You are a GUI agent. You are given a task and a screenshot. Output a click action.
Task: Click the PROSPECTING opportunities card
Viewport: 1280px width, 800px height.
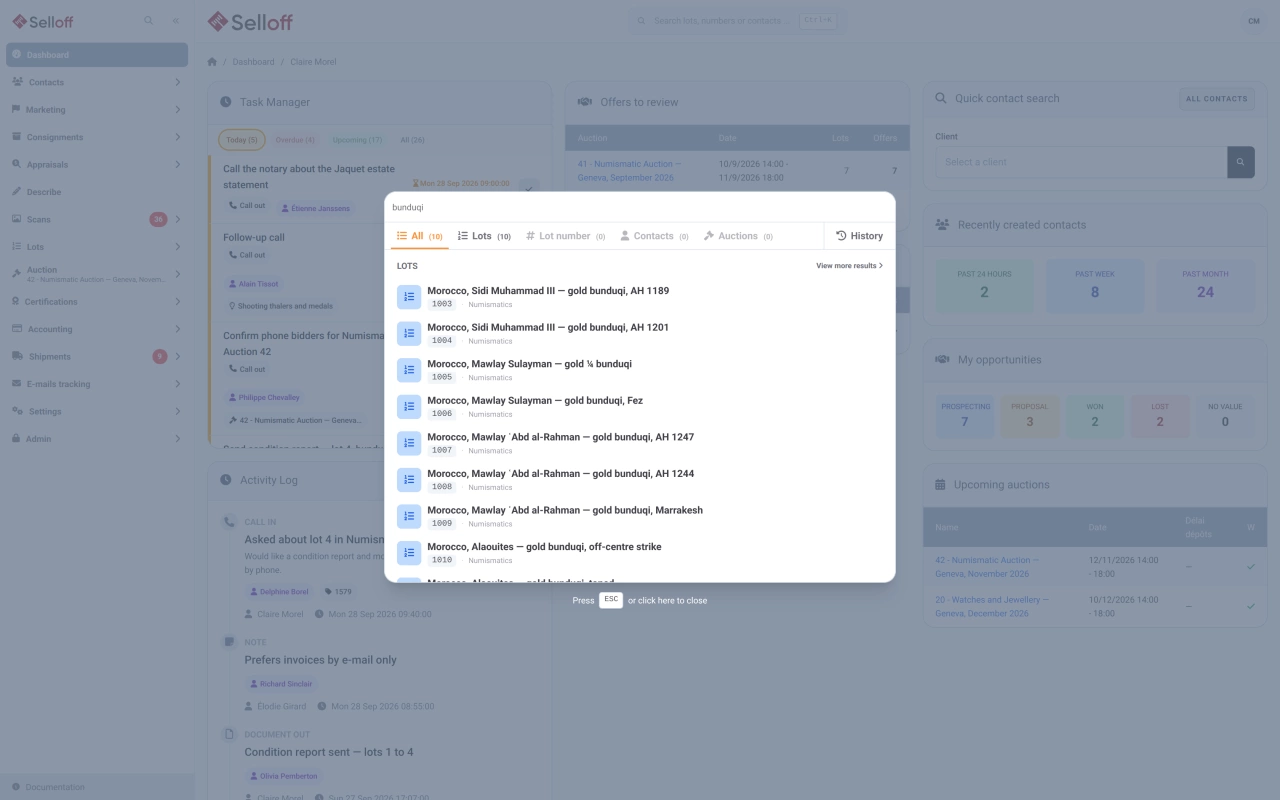point(964,417)
